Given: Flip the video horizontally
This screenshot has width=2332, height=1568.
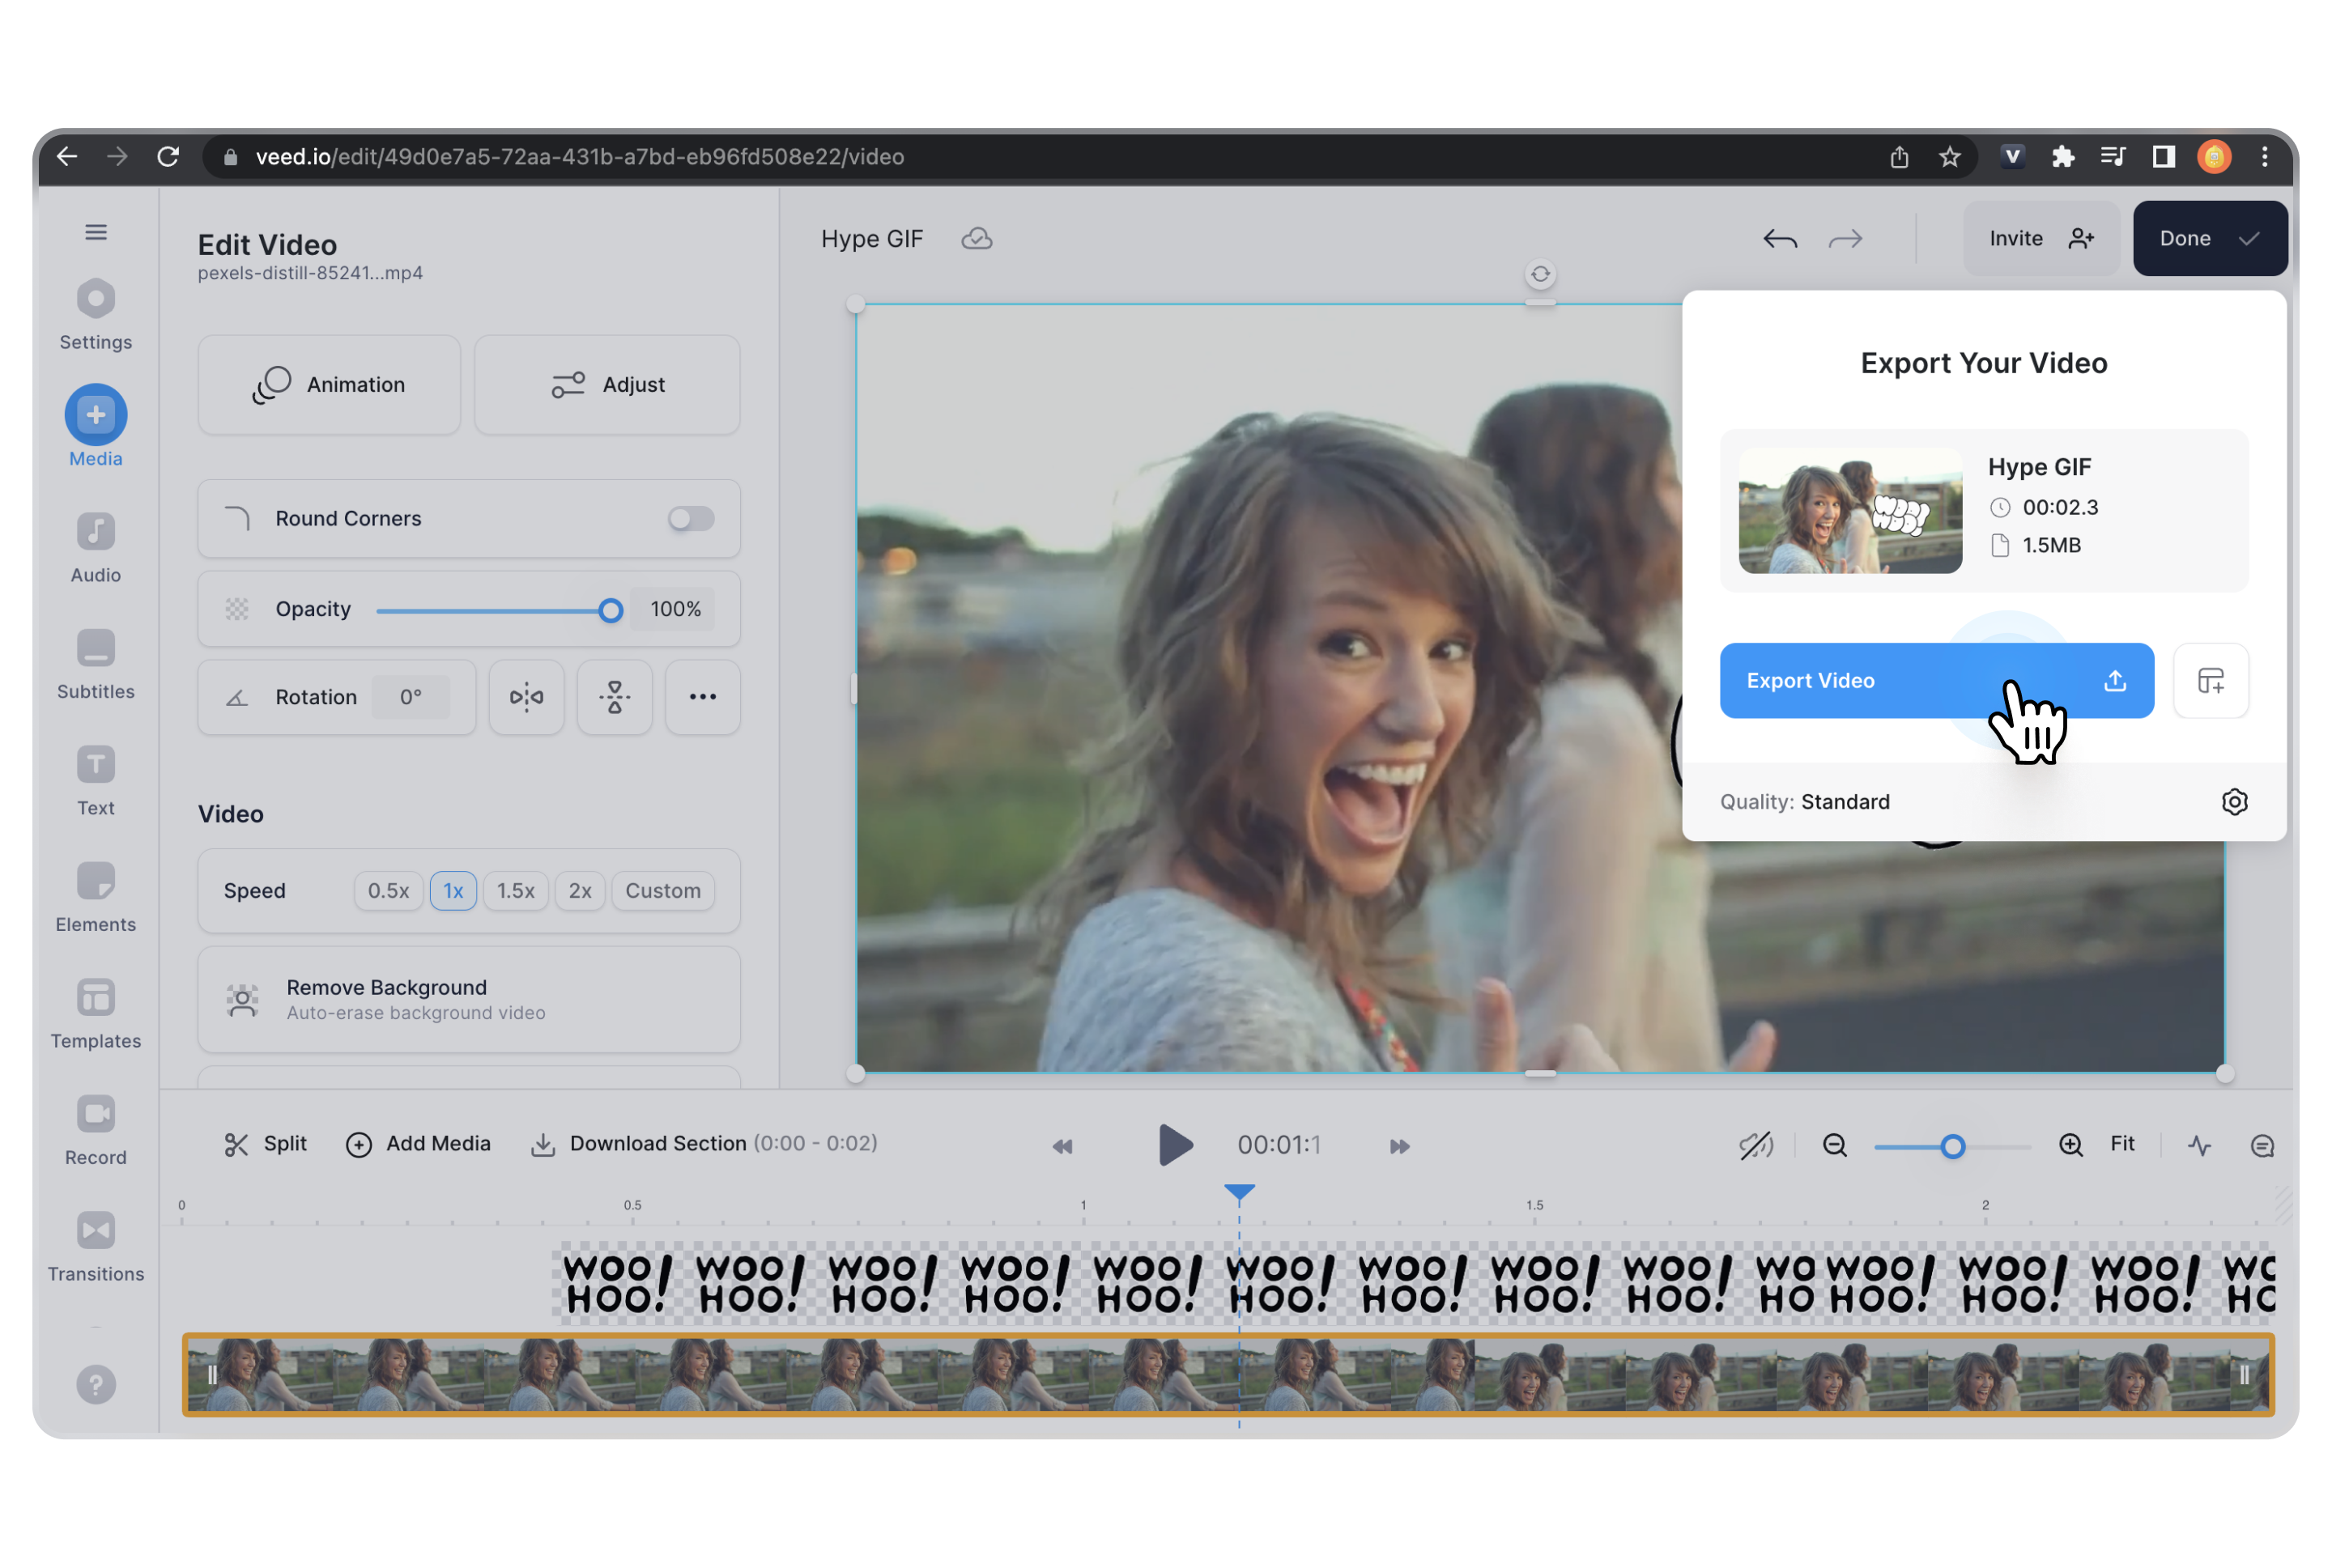Looking at the screenshot, I should tap(526, 697).
